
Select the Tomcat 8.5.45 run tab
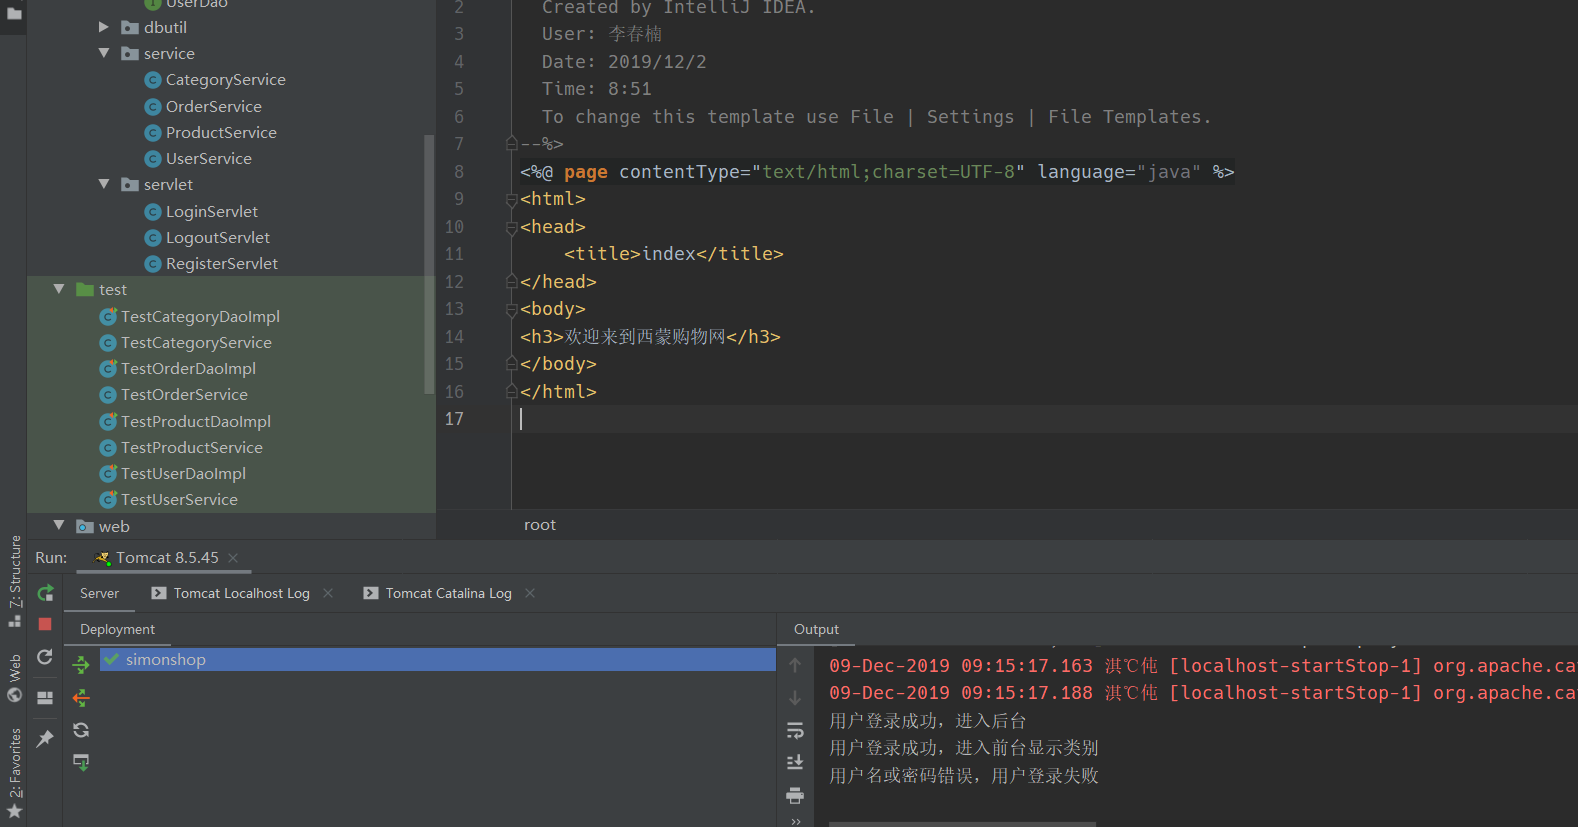point(166,558)
